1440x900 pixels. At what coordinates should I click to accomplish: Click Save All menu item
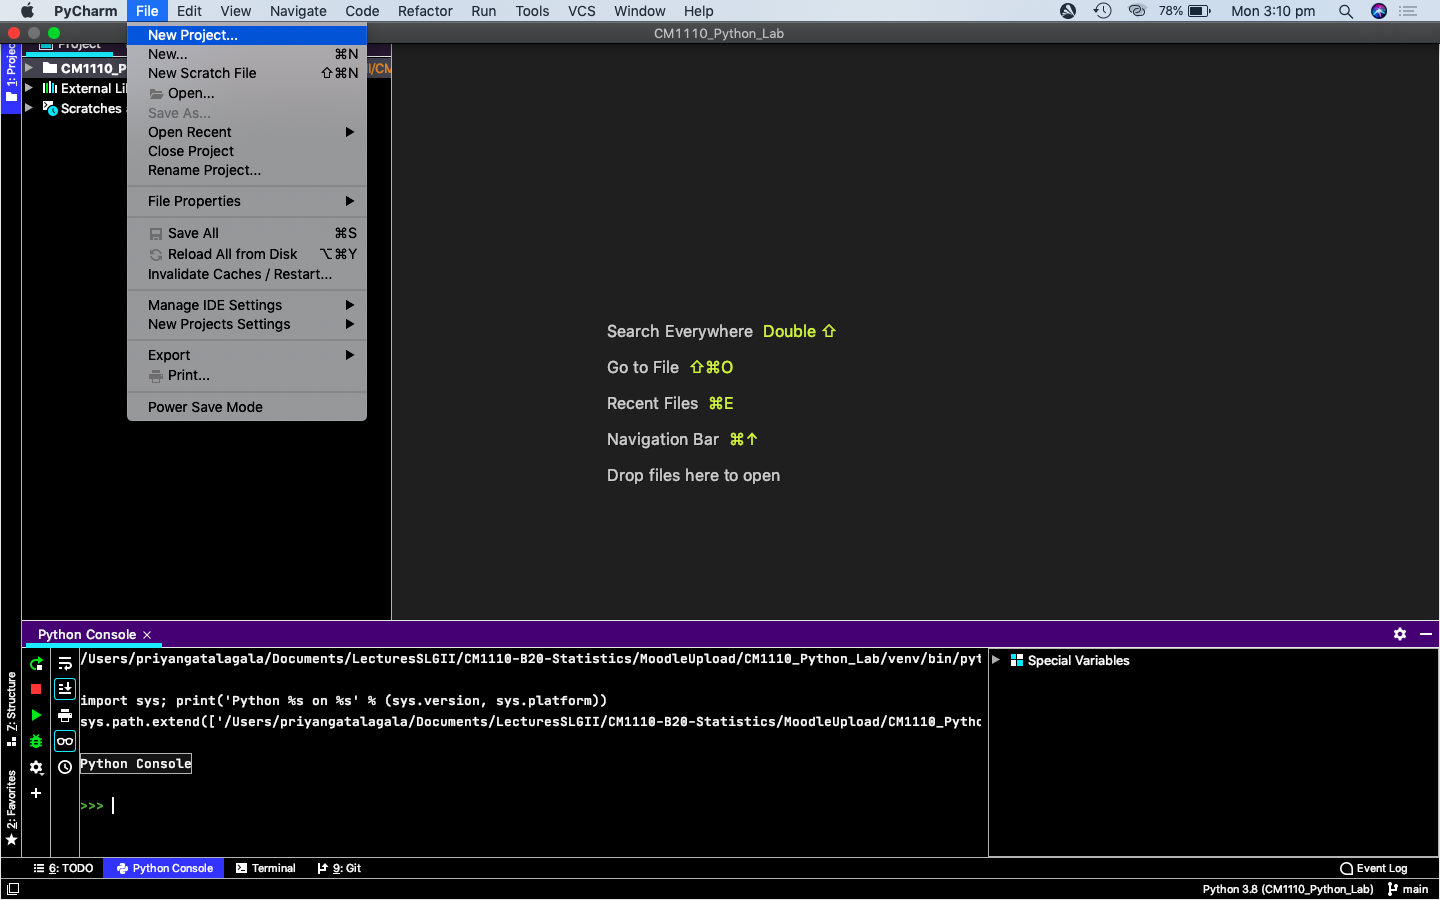(x=247, y=233)
